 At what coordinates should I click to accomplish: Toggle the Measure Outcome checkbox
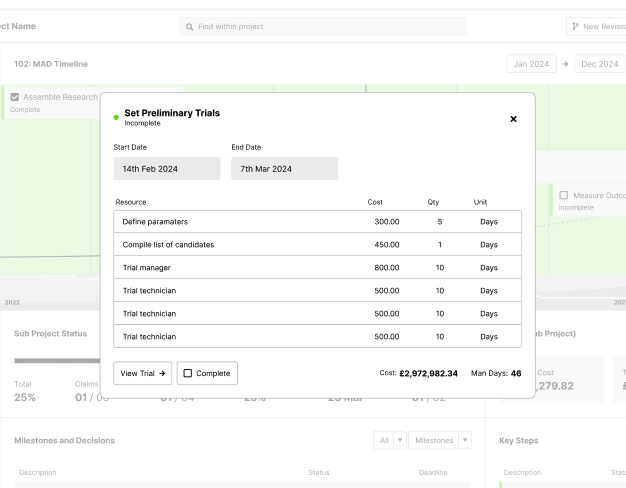pyautogui.click(x=564, y=195)
